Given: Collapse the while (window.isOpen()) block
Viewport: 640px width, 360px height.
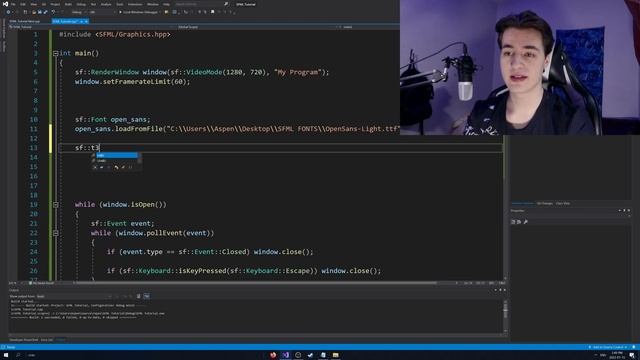Looking at the screenshot, I should point(56,205).
